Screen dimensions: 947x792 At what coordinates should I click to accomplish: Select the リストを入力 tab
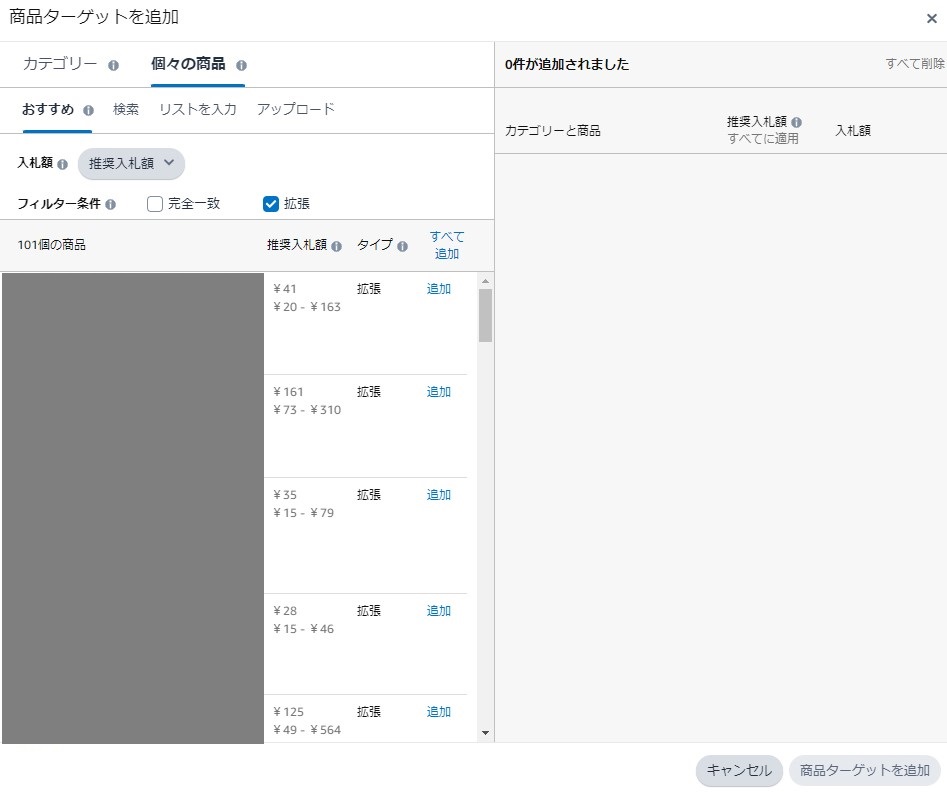point(197,110)
